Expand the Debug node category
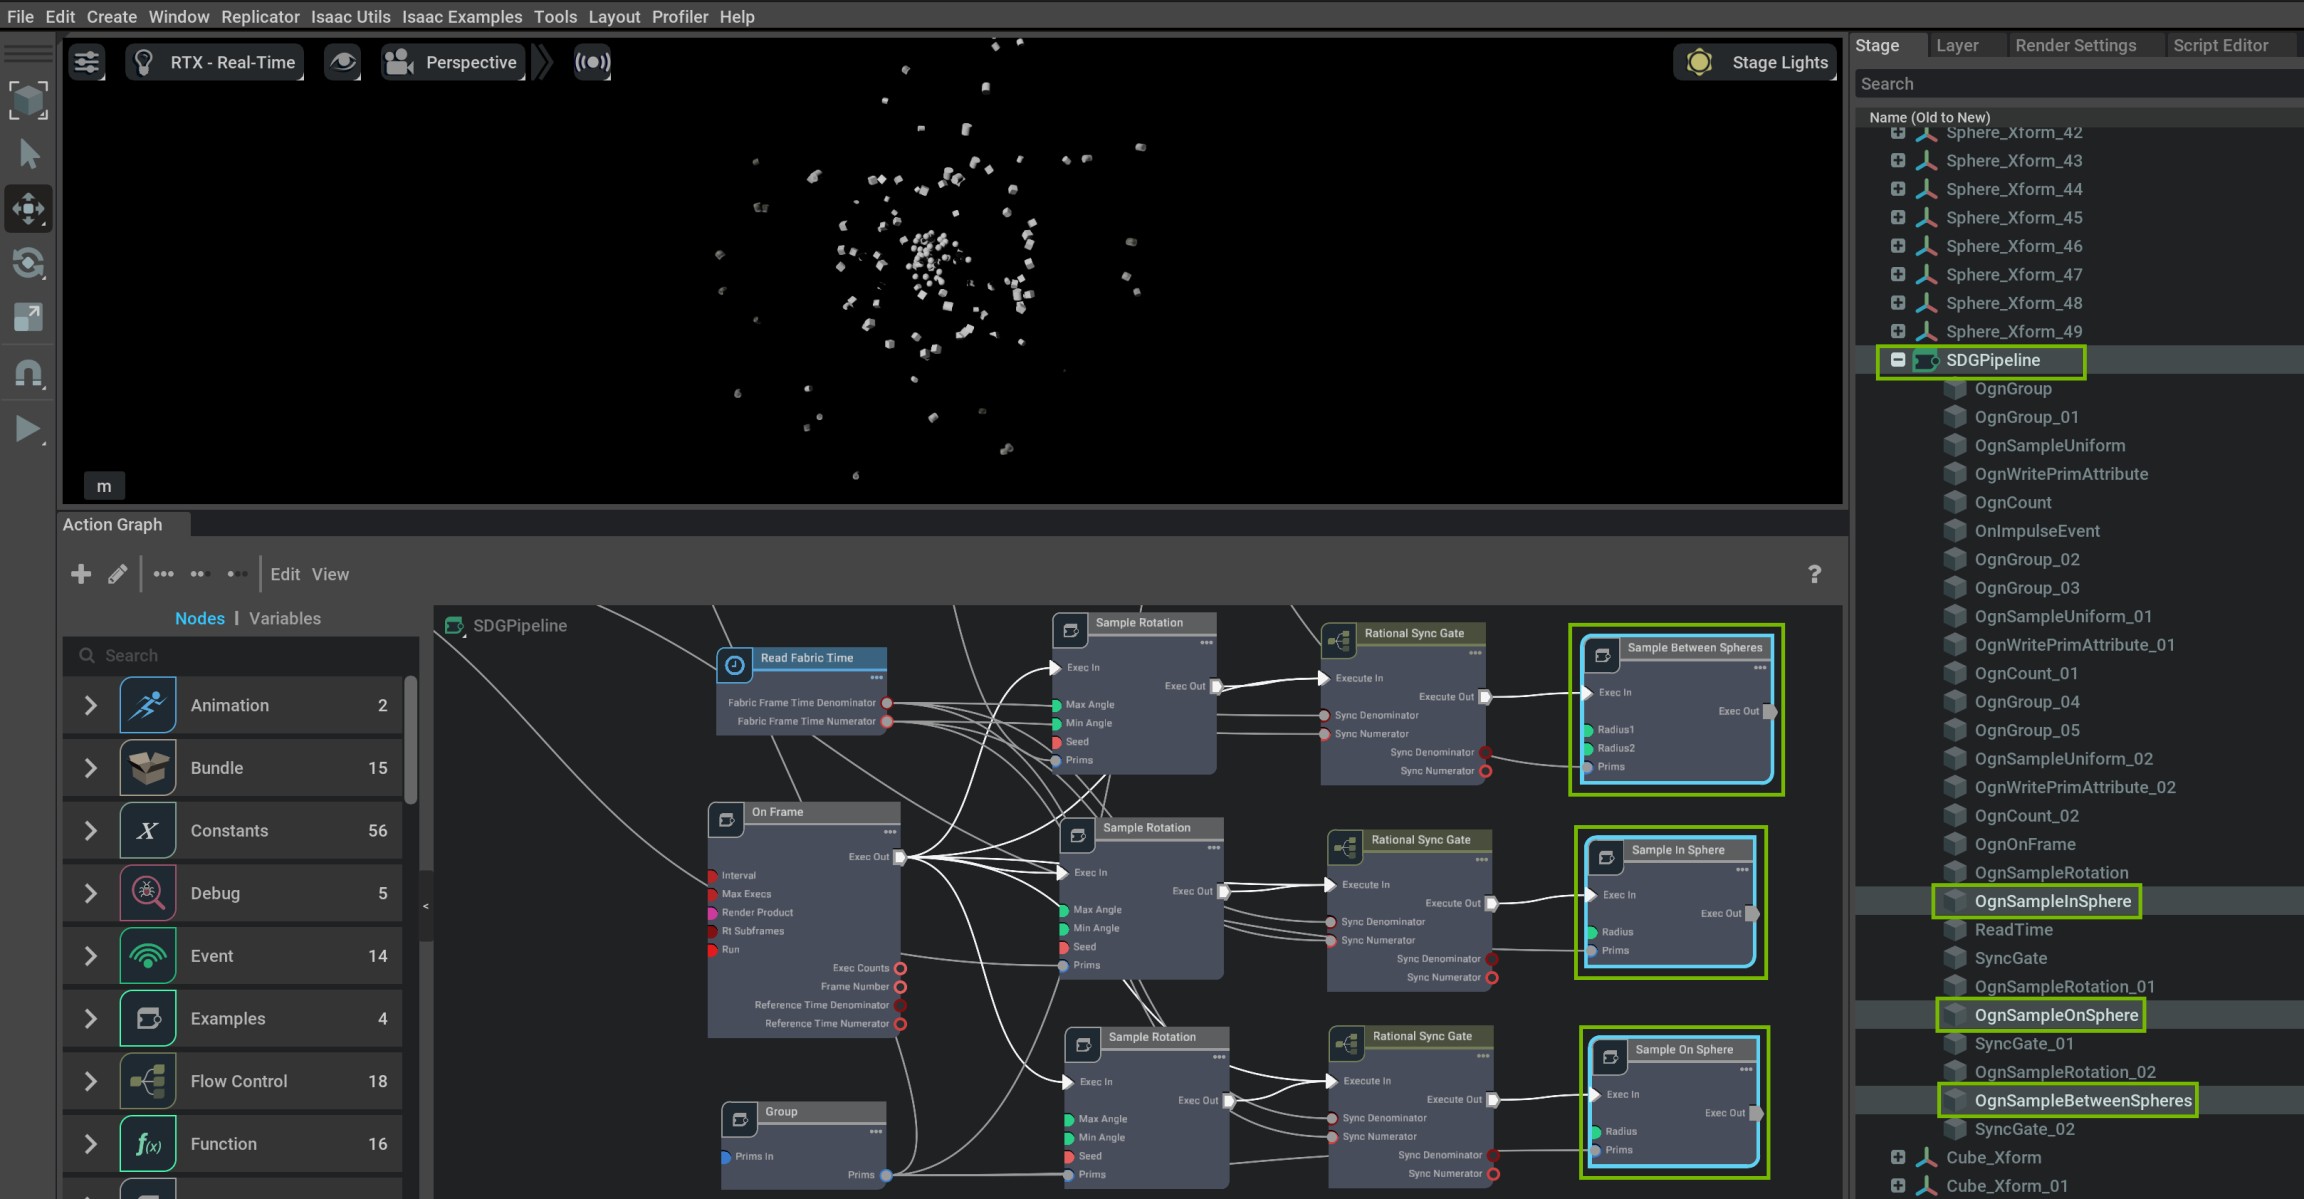 (90, 893)
